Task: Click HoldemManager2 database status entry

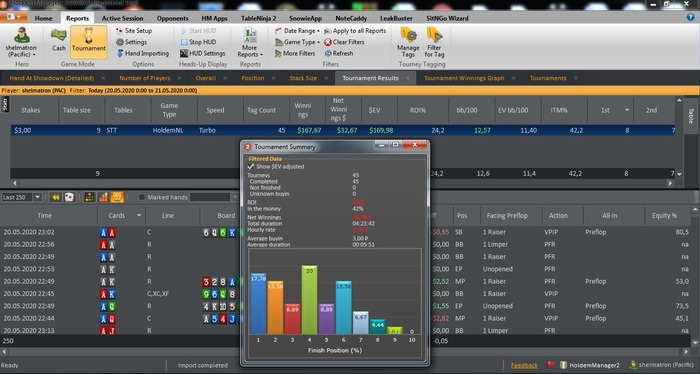Action: pyautogui.click(x=589, y=365)
